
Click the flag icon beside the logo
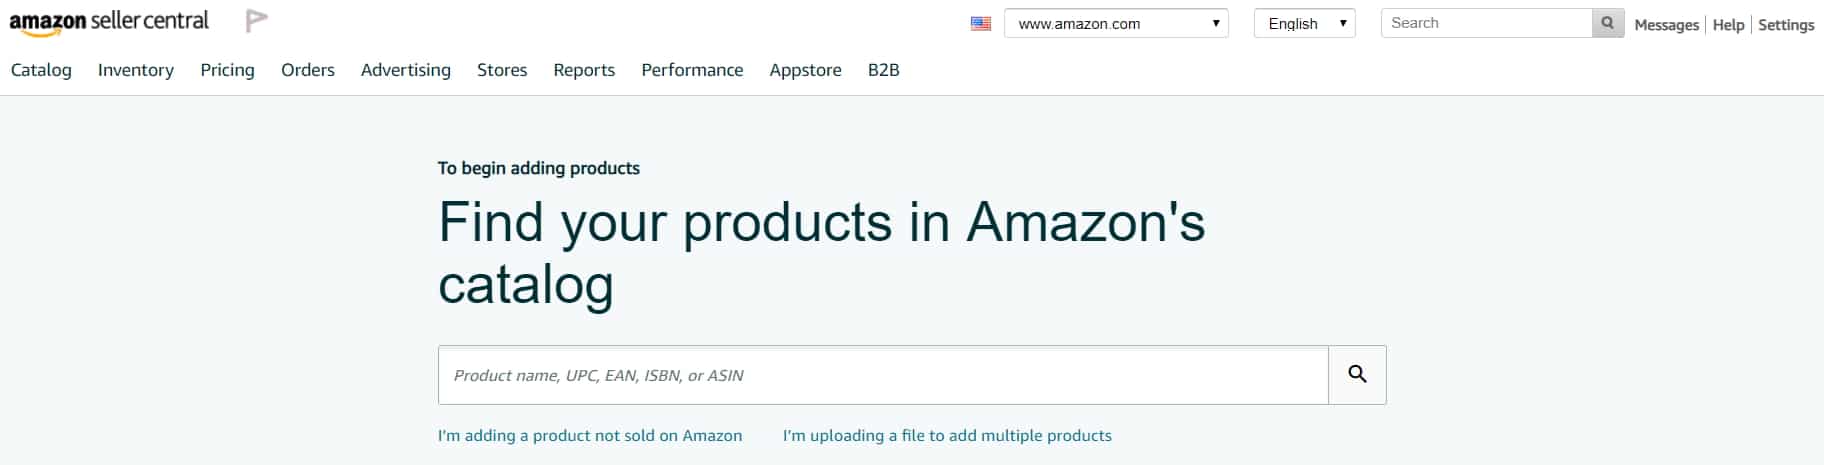click(257, 21)
